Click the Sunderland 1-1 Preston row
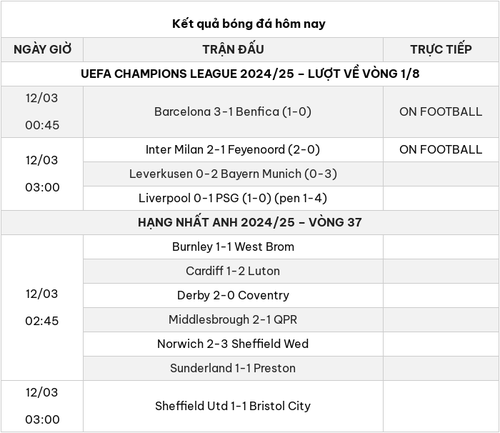 pos(233,368)
